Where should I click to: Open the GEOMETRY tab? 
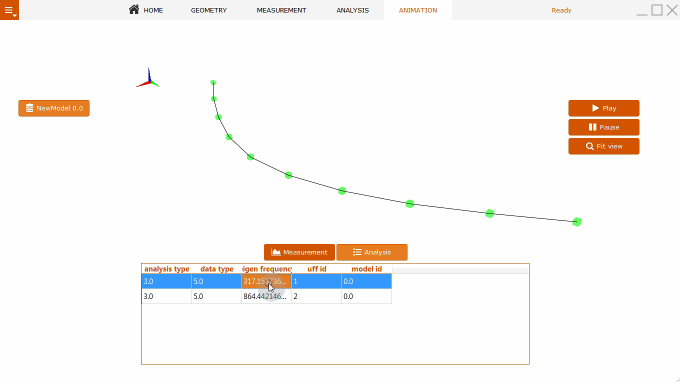click(x=209, y=10)
